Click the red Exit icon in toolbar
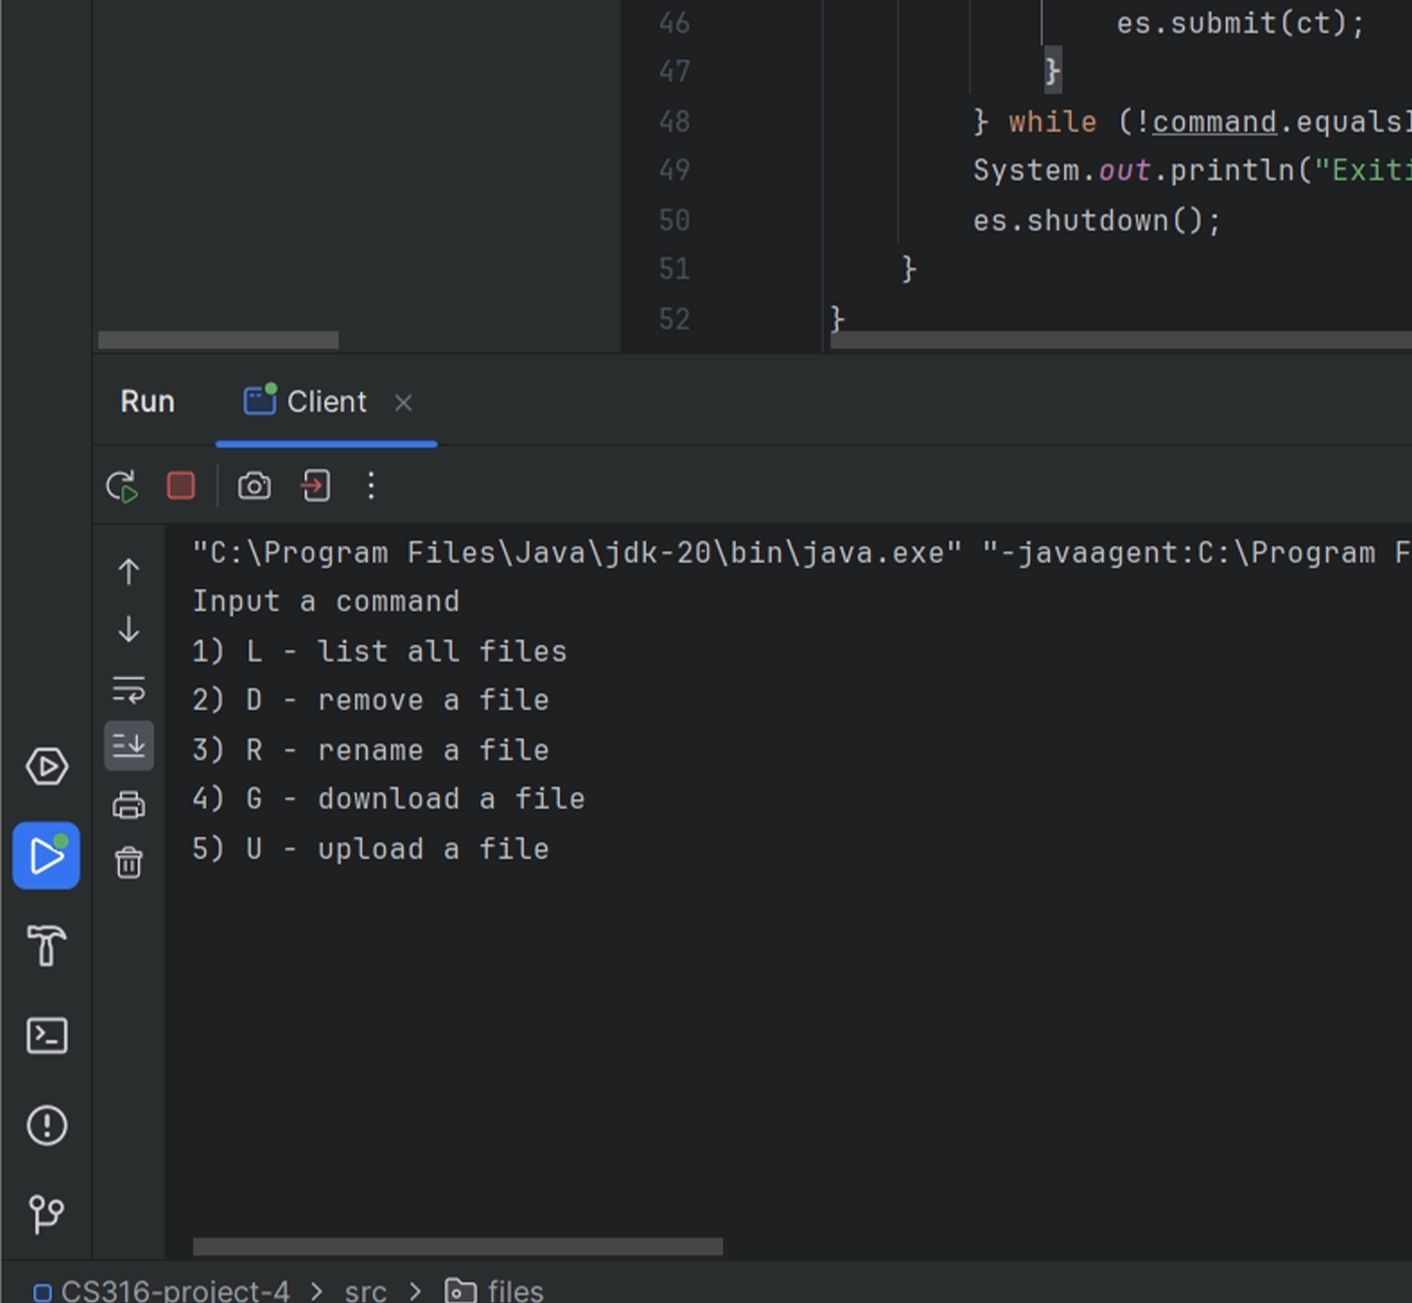The width and height of the screenshot is (1412, 1303). click(x=316, y=486)
